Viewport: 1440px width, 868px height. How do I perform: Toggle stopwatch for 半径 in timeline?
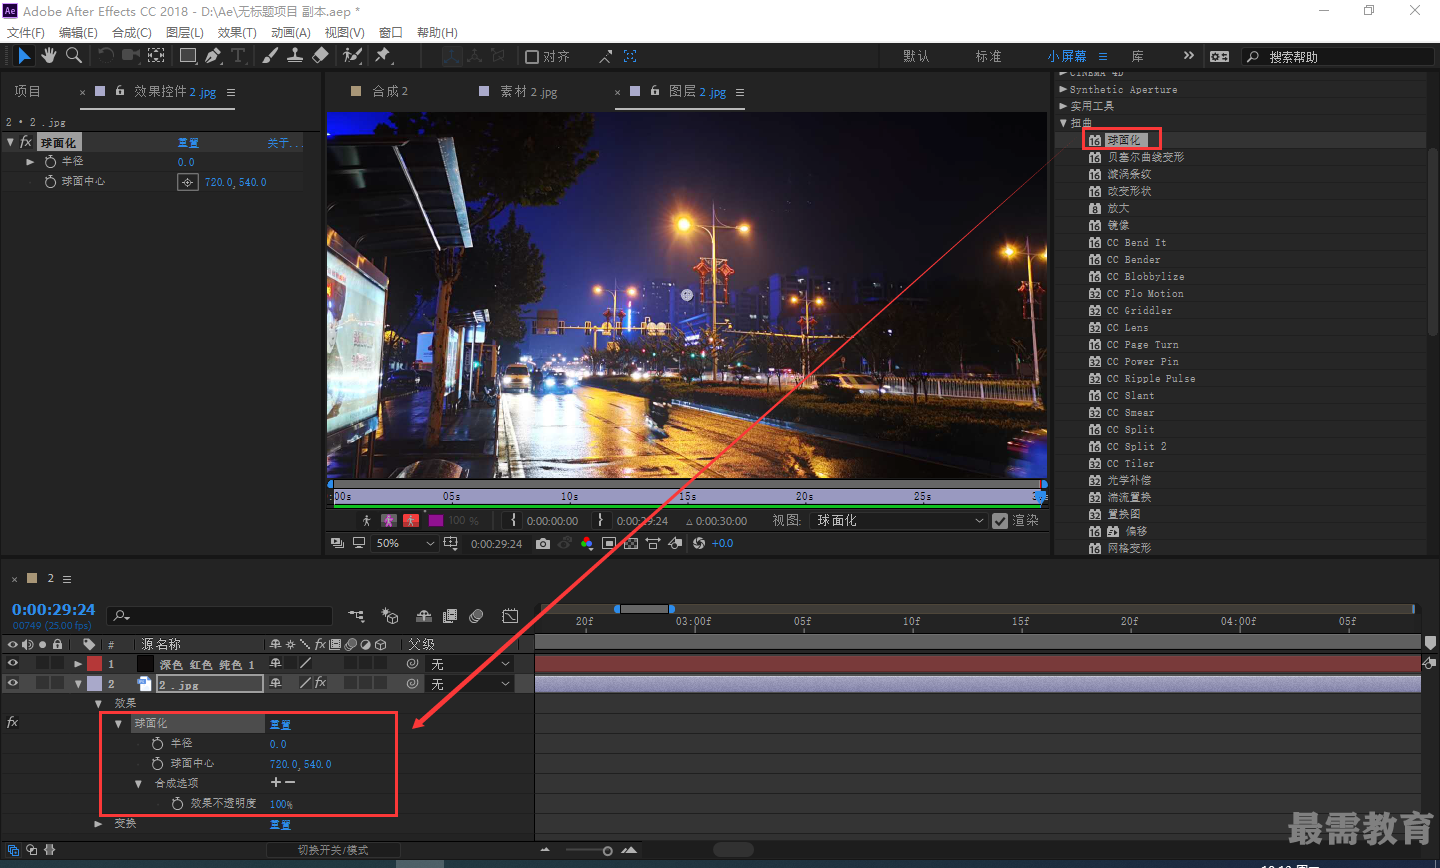(157, 744)
